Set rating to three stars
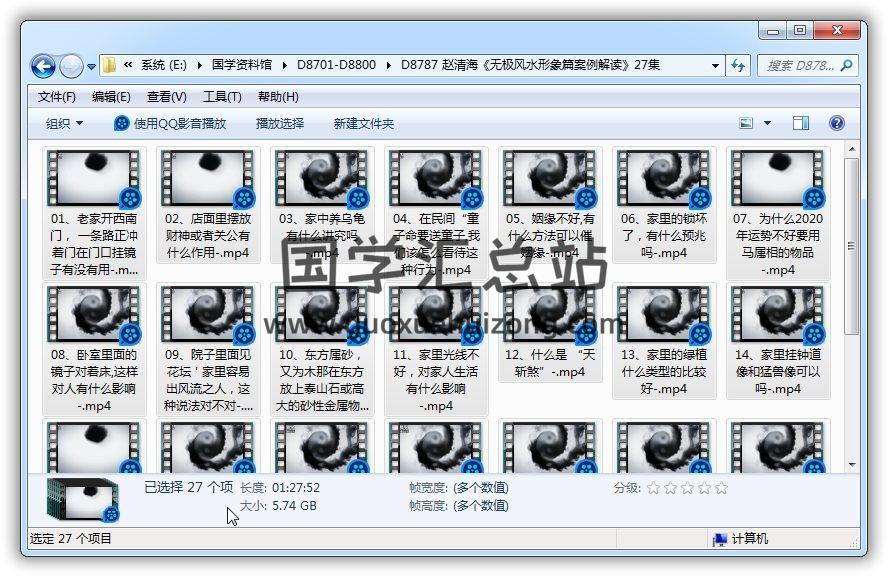The width and height of the screenshot is (888, 577). click(x=688, y=488)
